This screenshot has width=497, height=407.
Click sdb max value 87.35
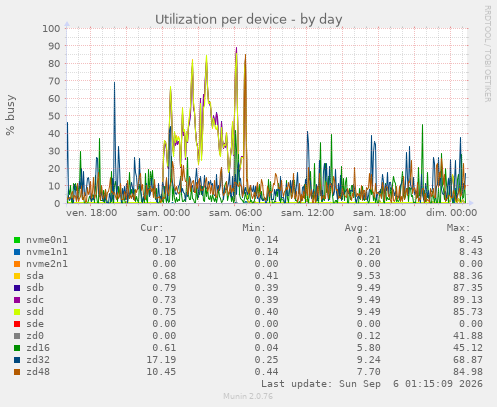[468, 288]
